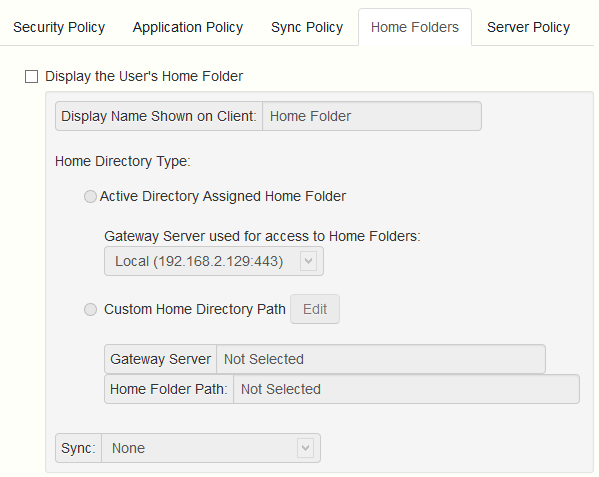Choose Custom Home Directory Path radio button
The width and height of the screenshot is (599, 477).
(x=90, y=309)
